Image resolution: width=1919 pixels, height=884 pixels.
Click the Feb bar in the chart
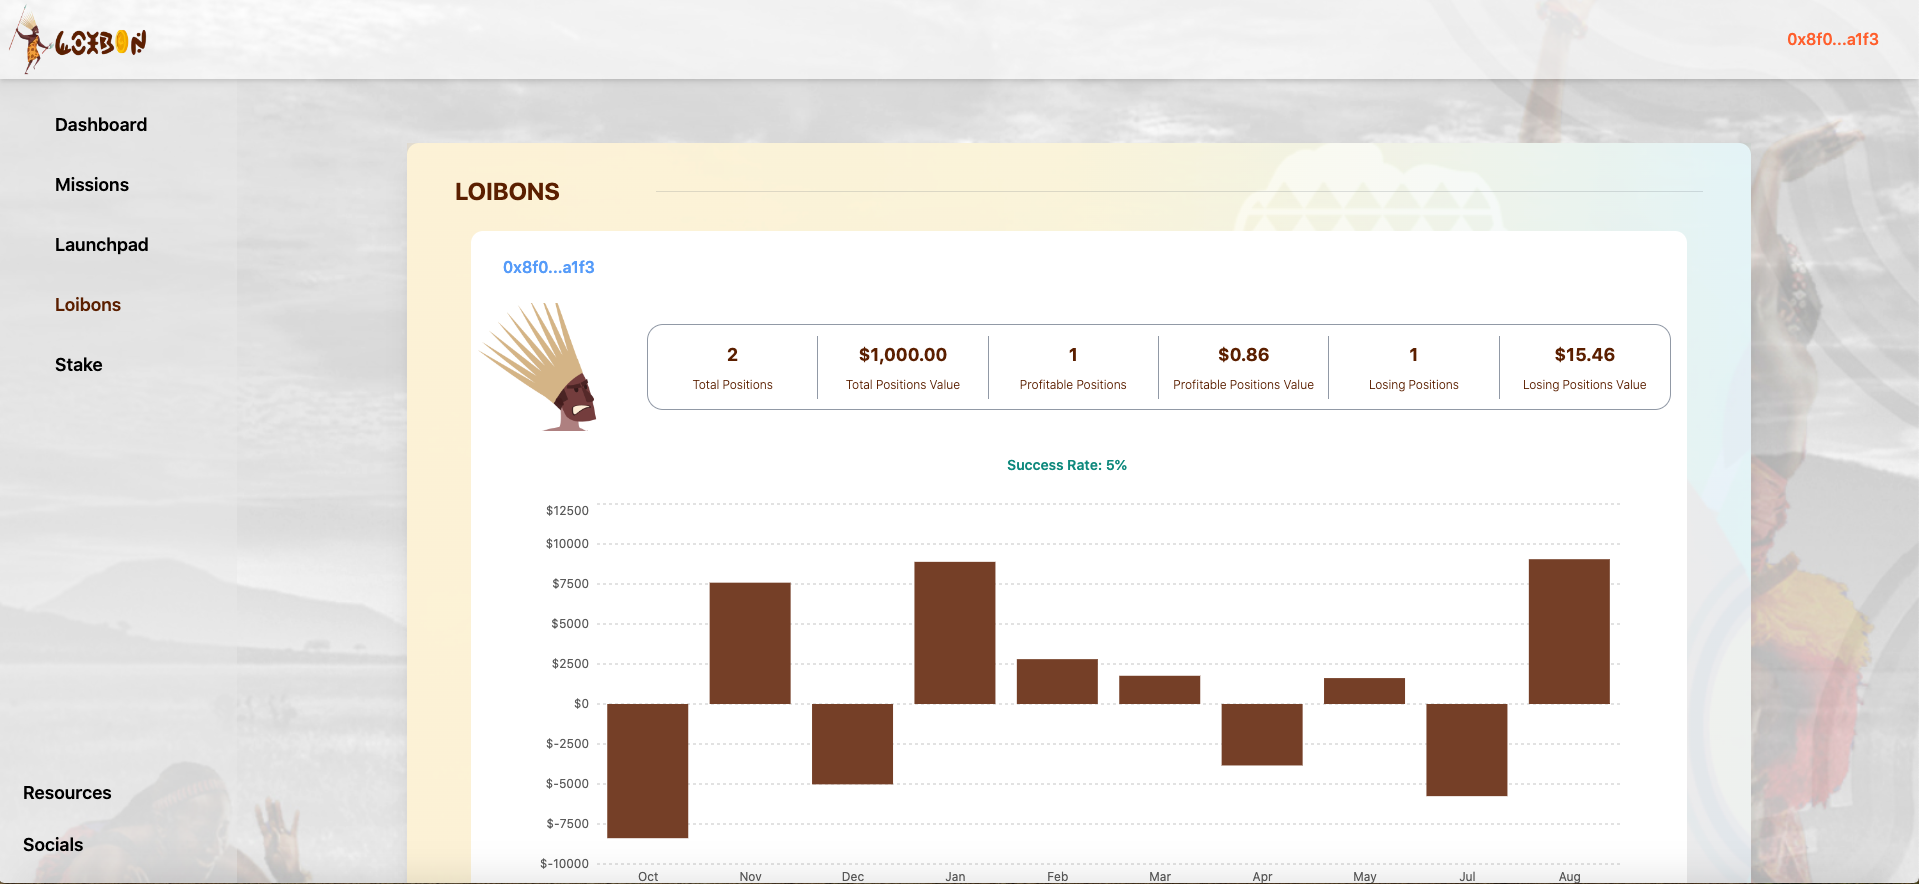click(x=1057, y=681)
